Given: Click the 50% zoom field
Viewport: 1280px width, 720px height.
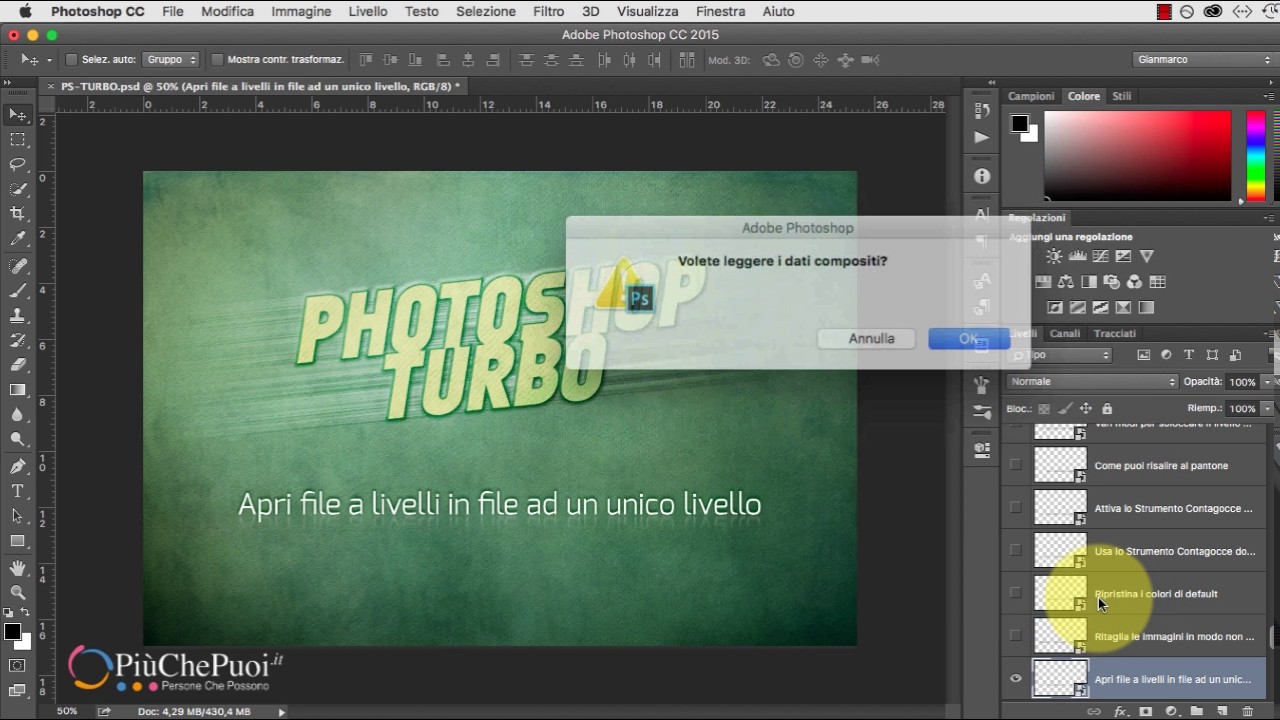Looking at the screenshot, I should pos(67,712).
